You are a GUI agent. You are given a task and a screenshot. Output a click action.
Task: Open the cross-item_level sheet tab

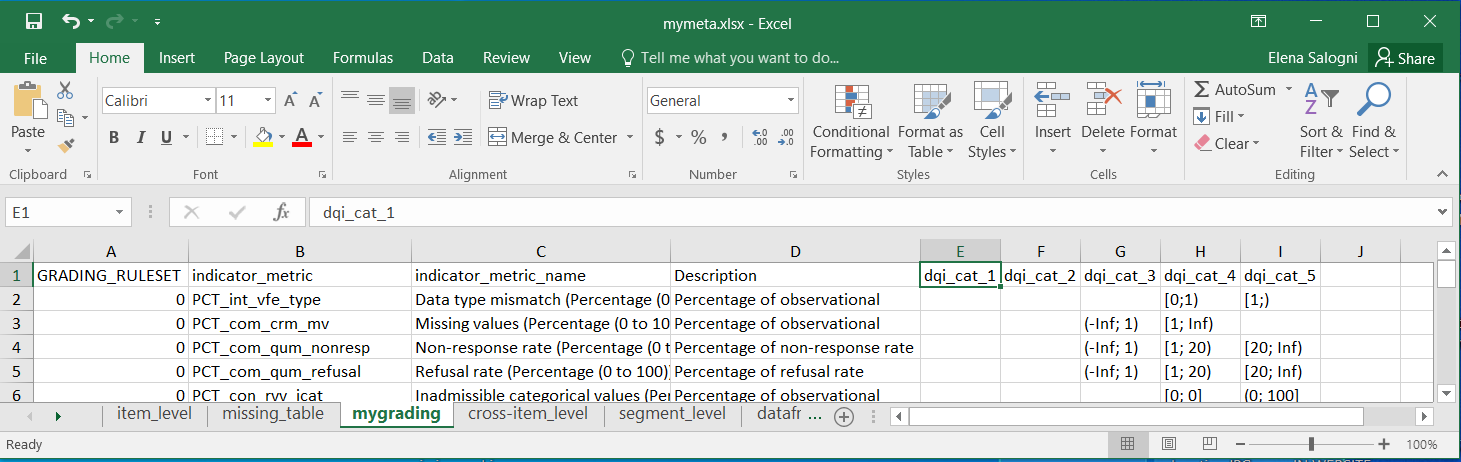click(x=528, y=414)
